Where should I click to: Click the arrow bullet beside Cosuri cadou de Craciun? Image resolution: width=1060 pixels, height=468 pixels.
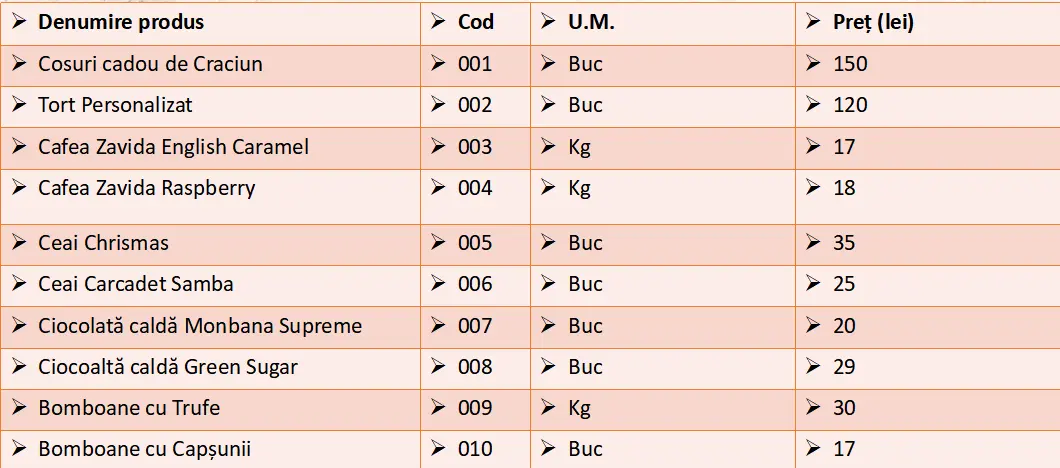pyautogui.click(x=20, y=64)
